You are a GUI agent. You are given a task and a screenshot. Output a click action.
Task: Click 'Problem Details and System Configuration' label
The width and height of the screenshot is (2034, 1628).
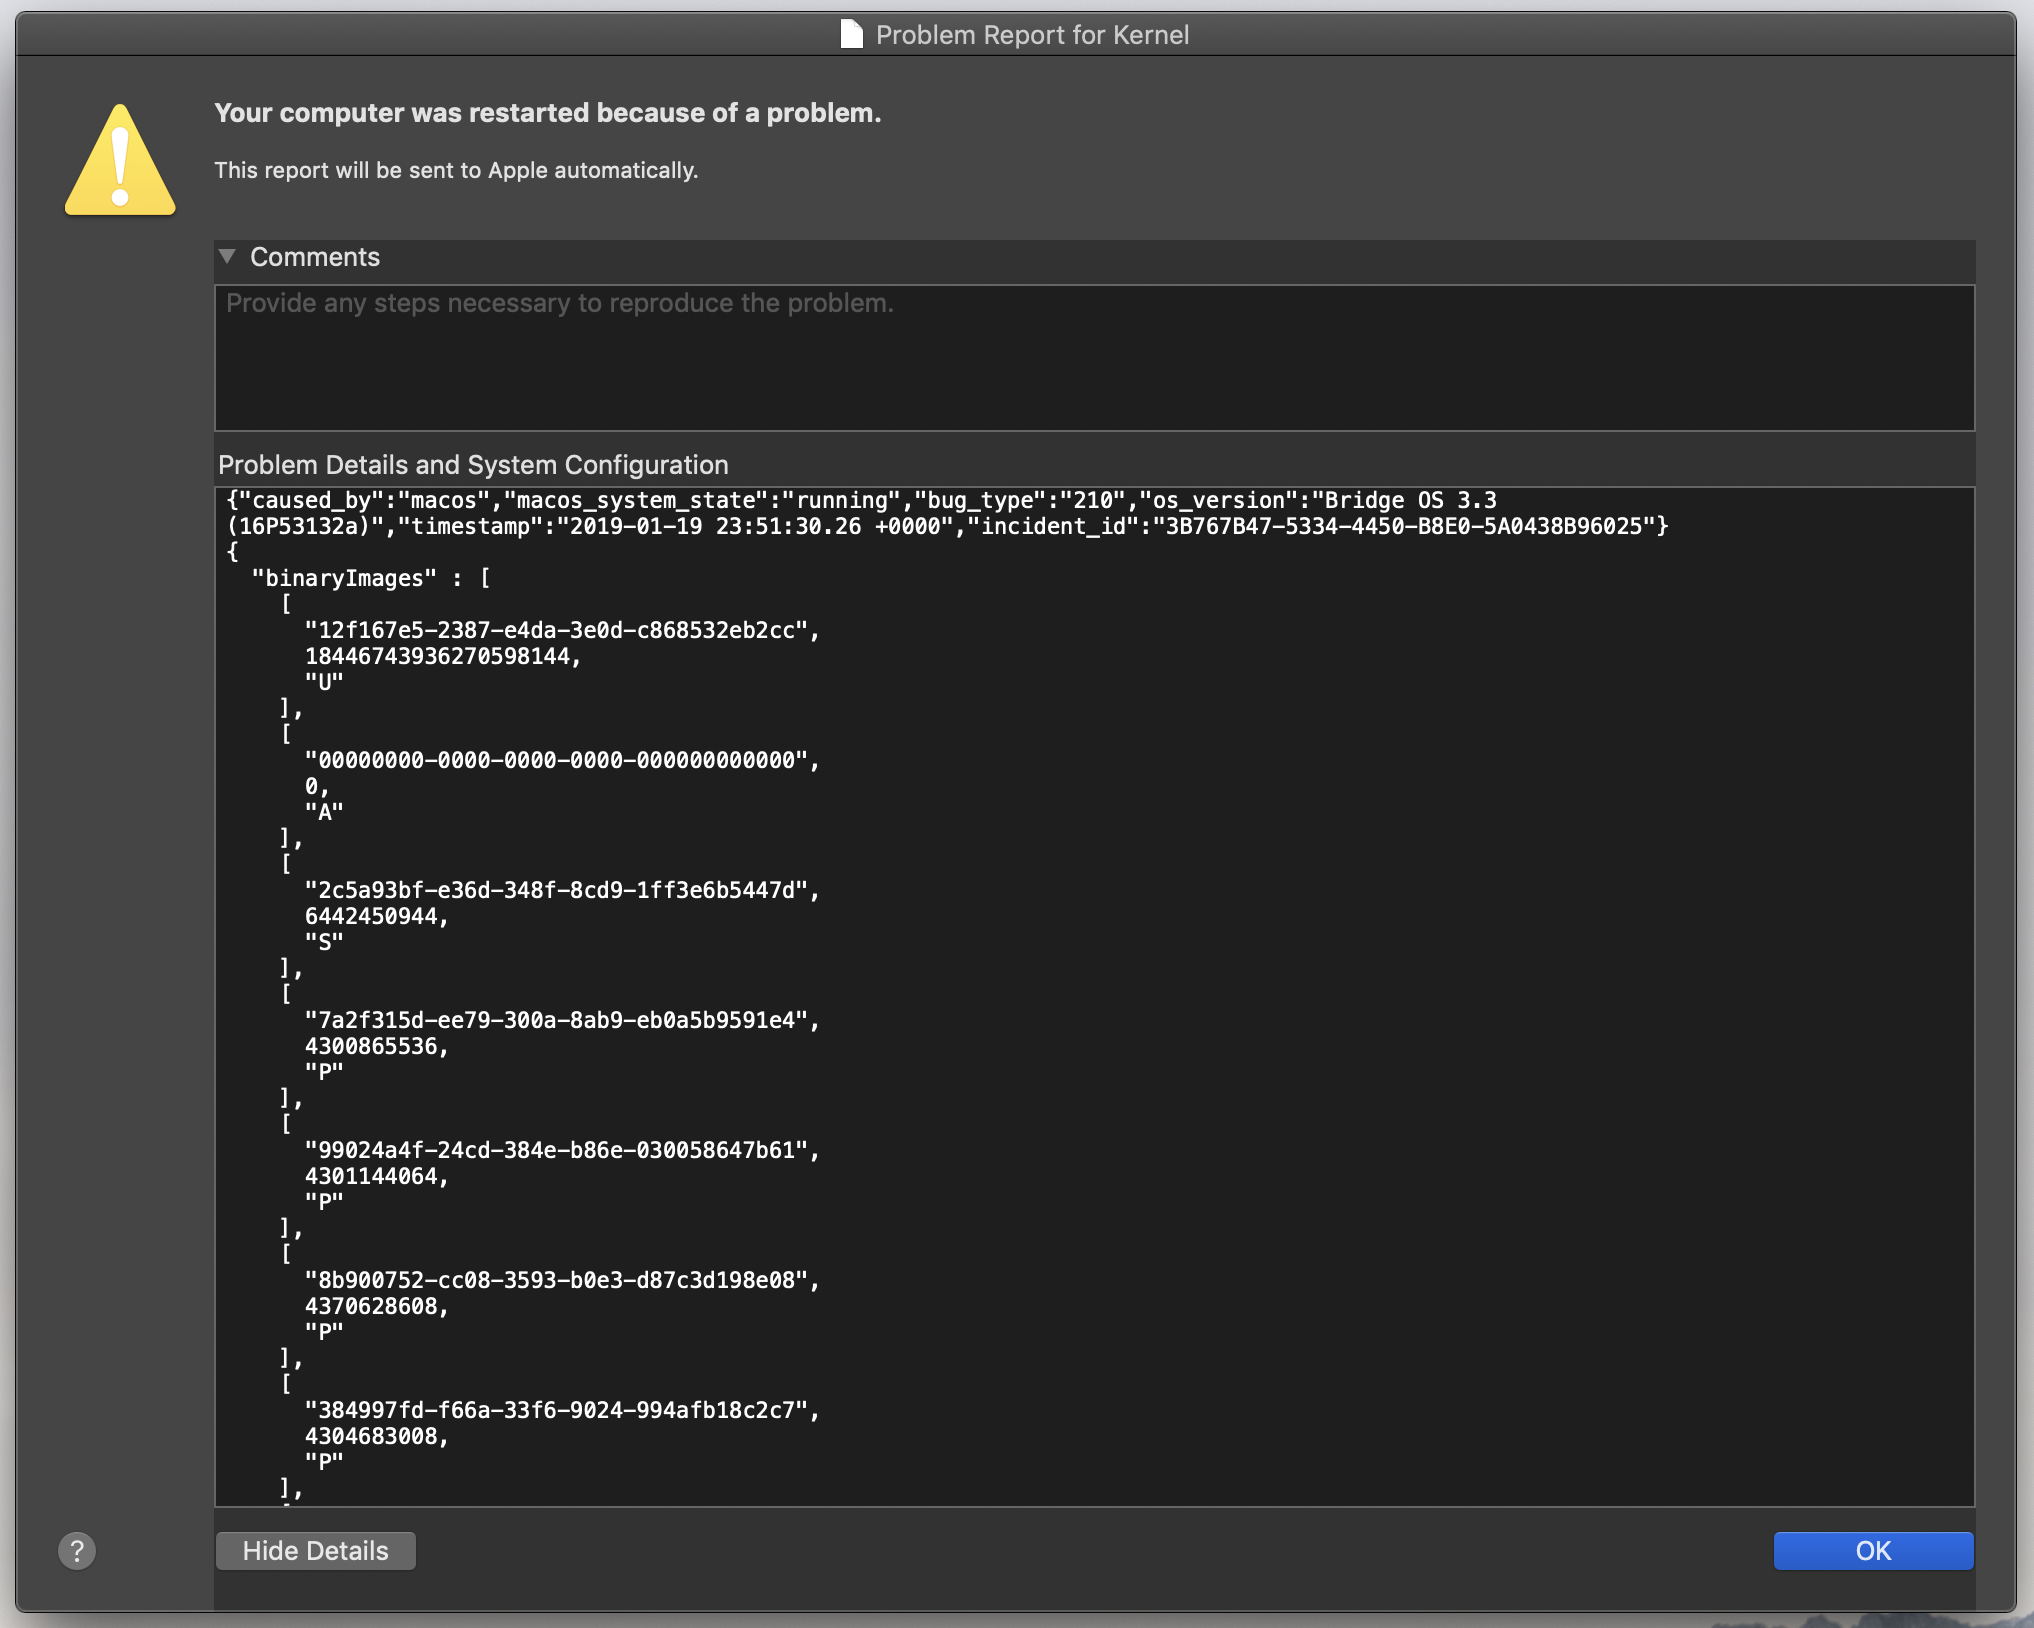(473, 465)
